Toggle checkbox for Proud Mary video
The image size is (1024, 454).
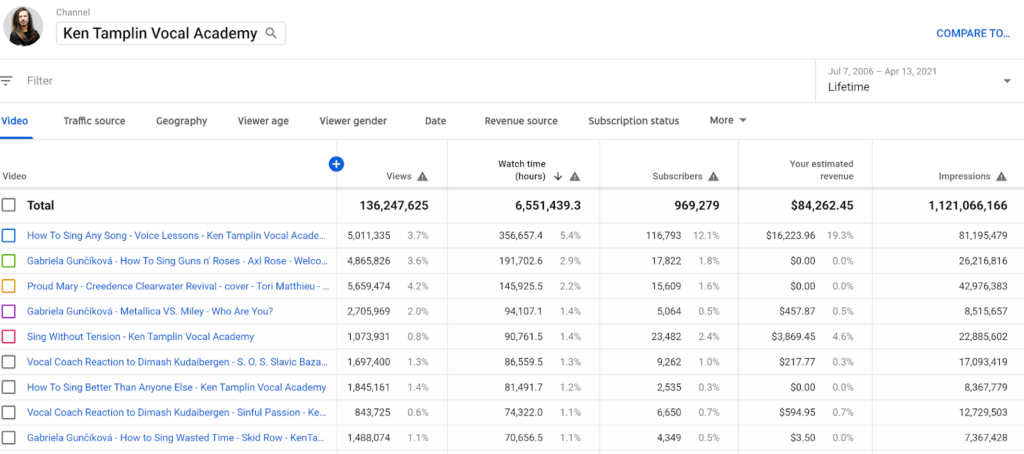click(x=8, y=286)
